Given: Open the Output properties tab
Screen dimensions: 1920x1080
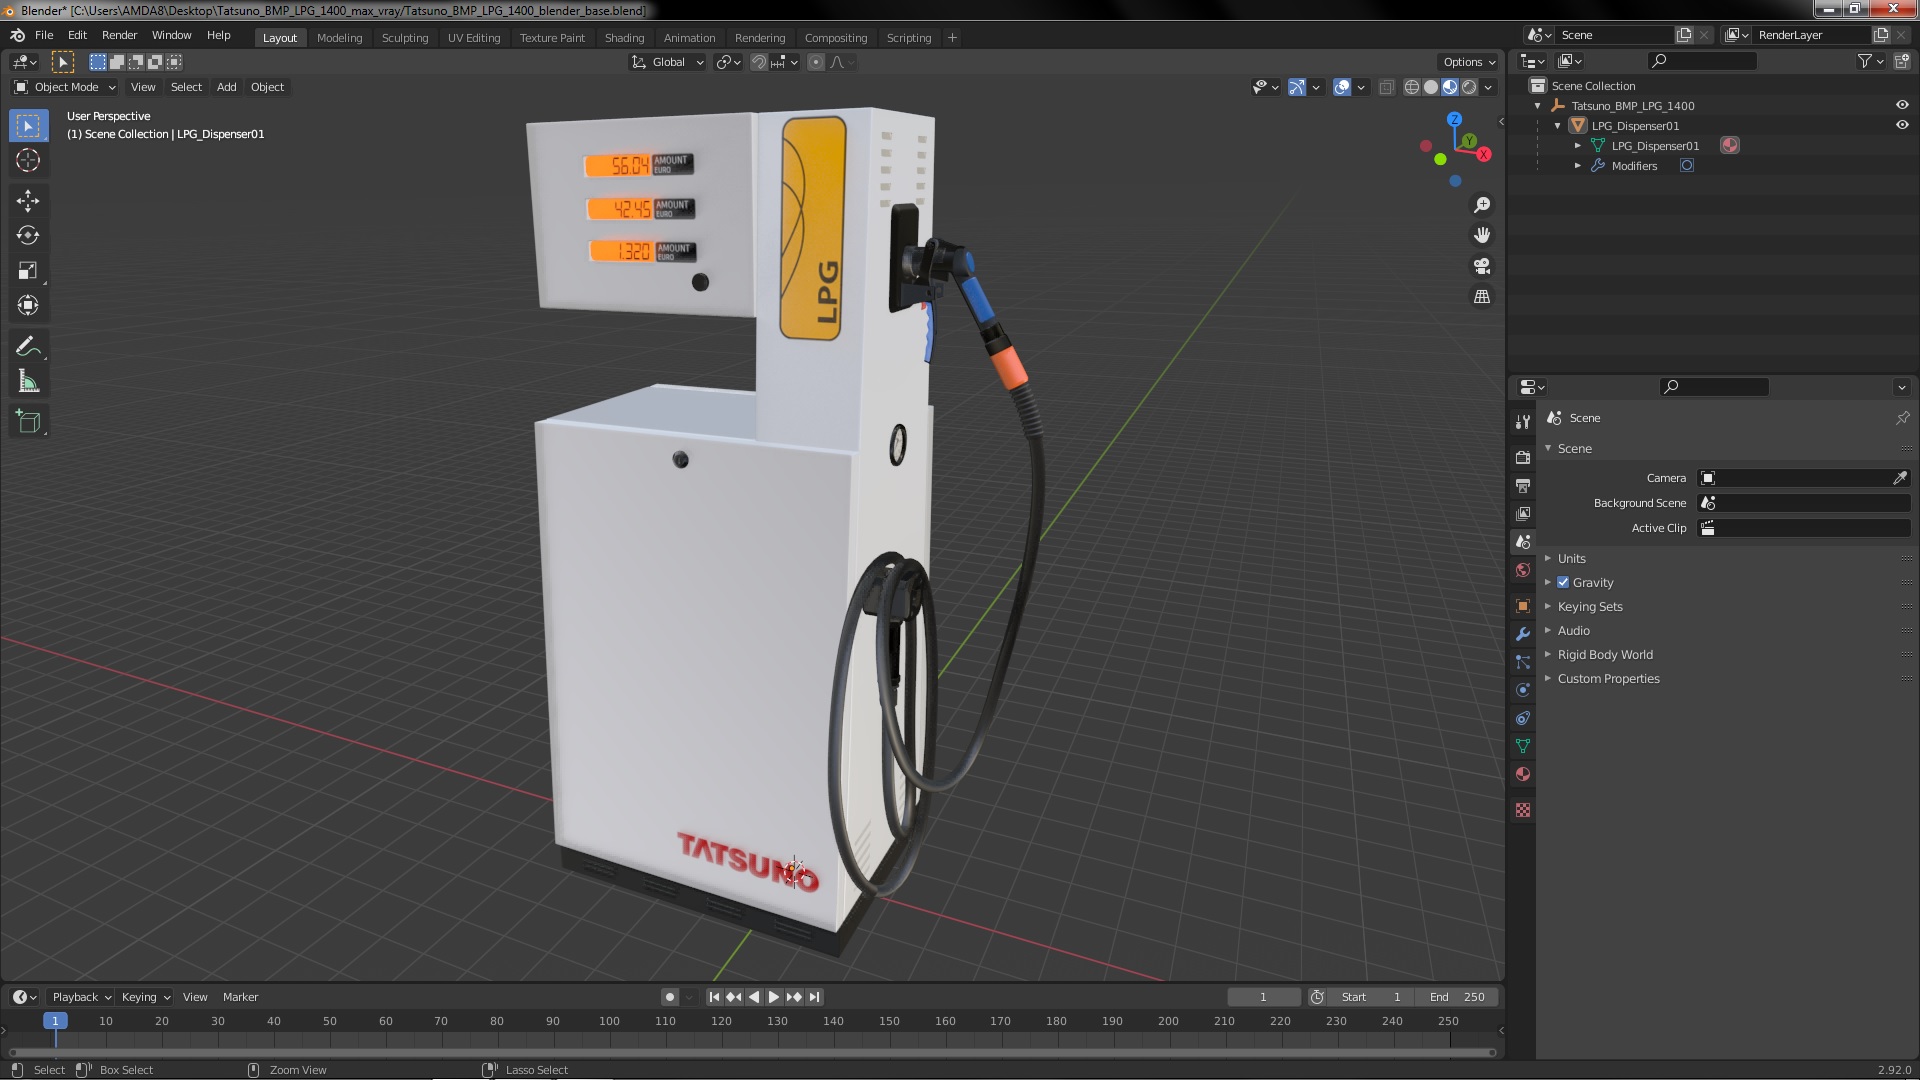Looking at the screenshot, I should coord(1523,485).
